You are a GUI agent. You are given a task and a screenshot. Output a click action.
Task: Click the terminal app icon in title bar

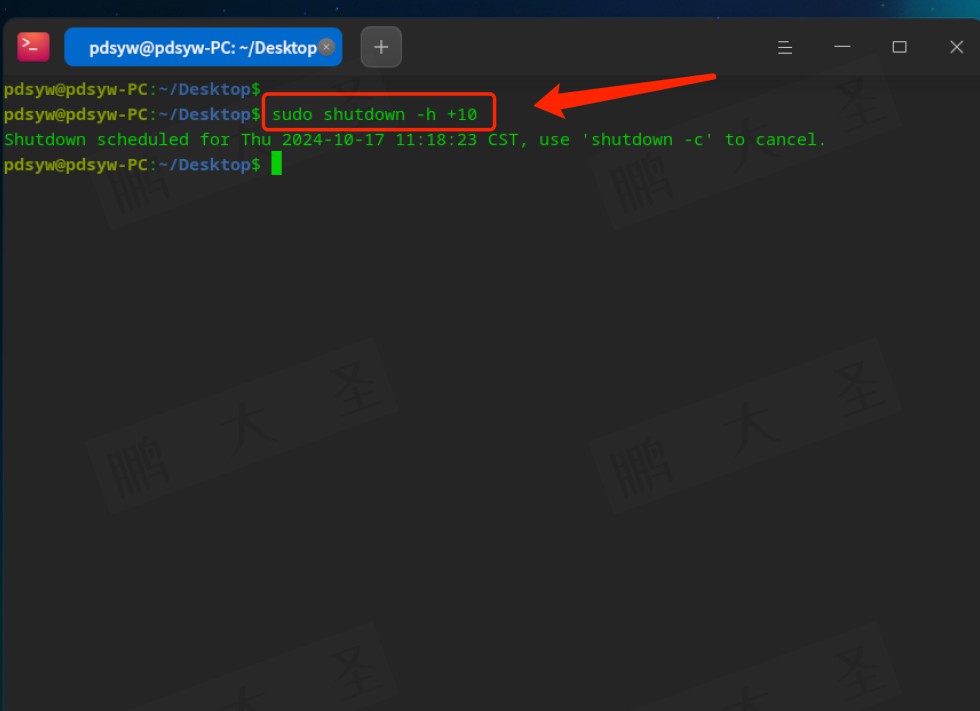pyautogui.click(x=33, y=47)
